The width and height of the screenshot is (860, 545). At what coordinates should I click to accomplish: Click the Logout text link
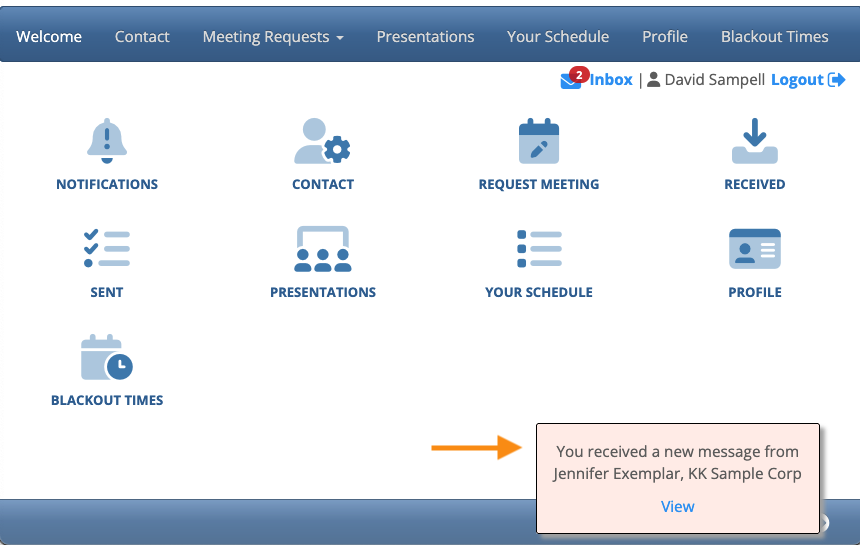click(x=797, y=80)
